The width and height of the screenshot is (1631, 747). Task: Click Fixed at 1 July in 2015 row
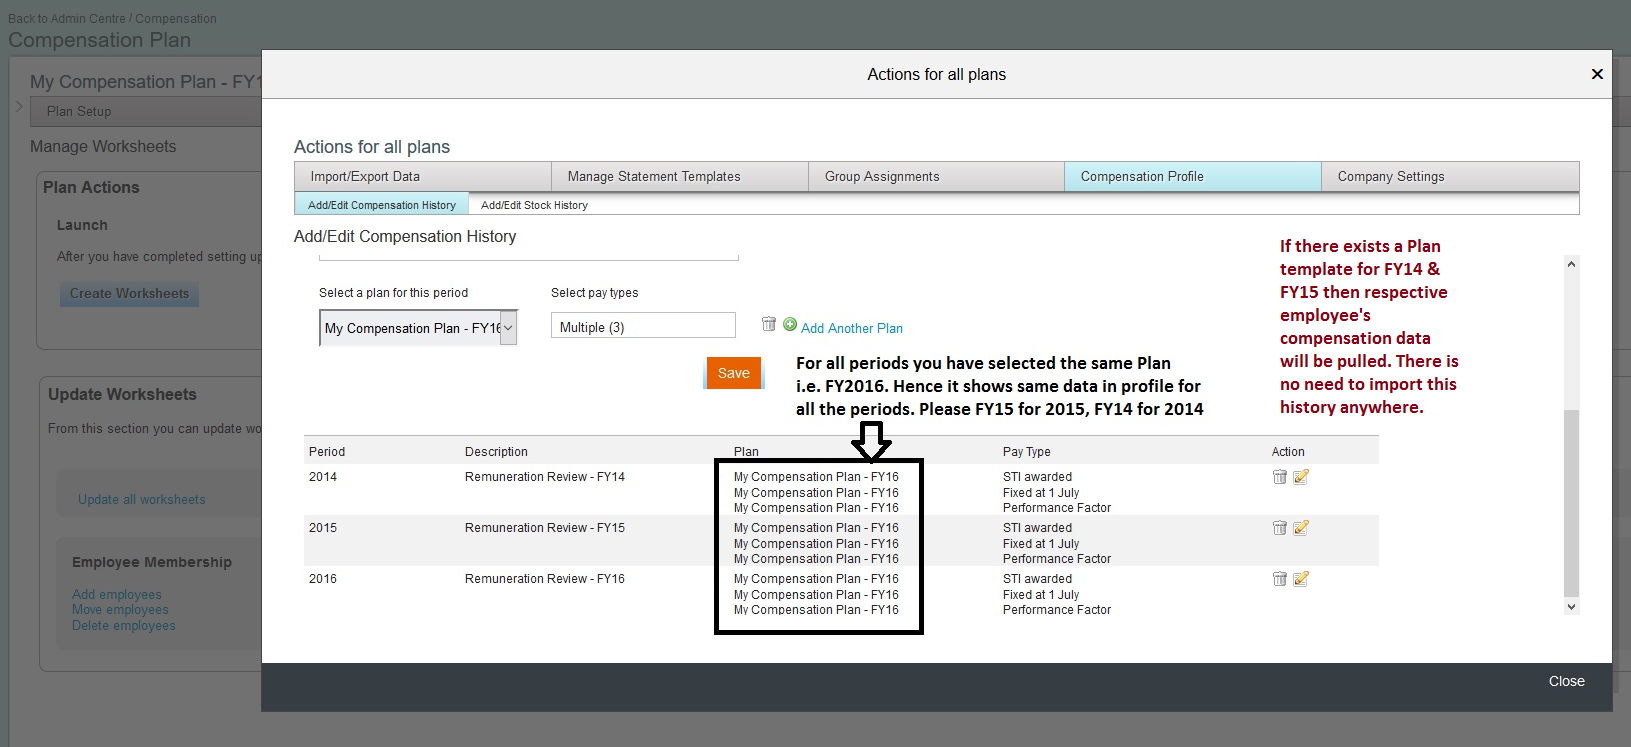(1041, 544)
